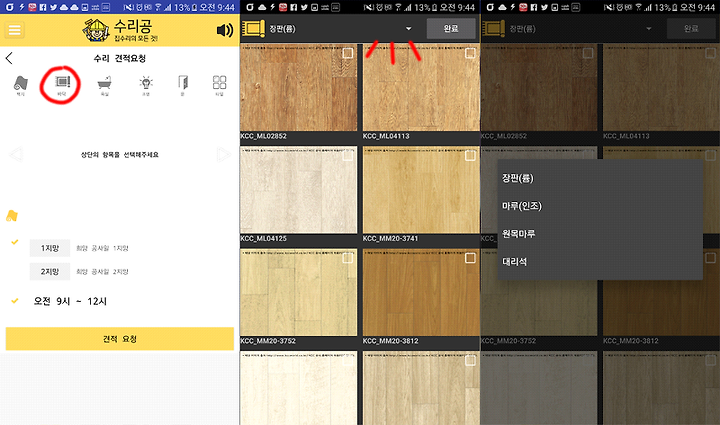Choose 원목마루 from the popup list
Viewport: 720px width, 425px height.
pyautogui.click(x=600, y=234)
